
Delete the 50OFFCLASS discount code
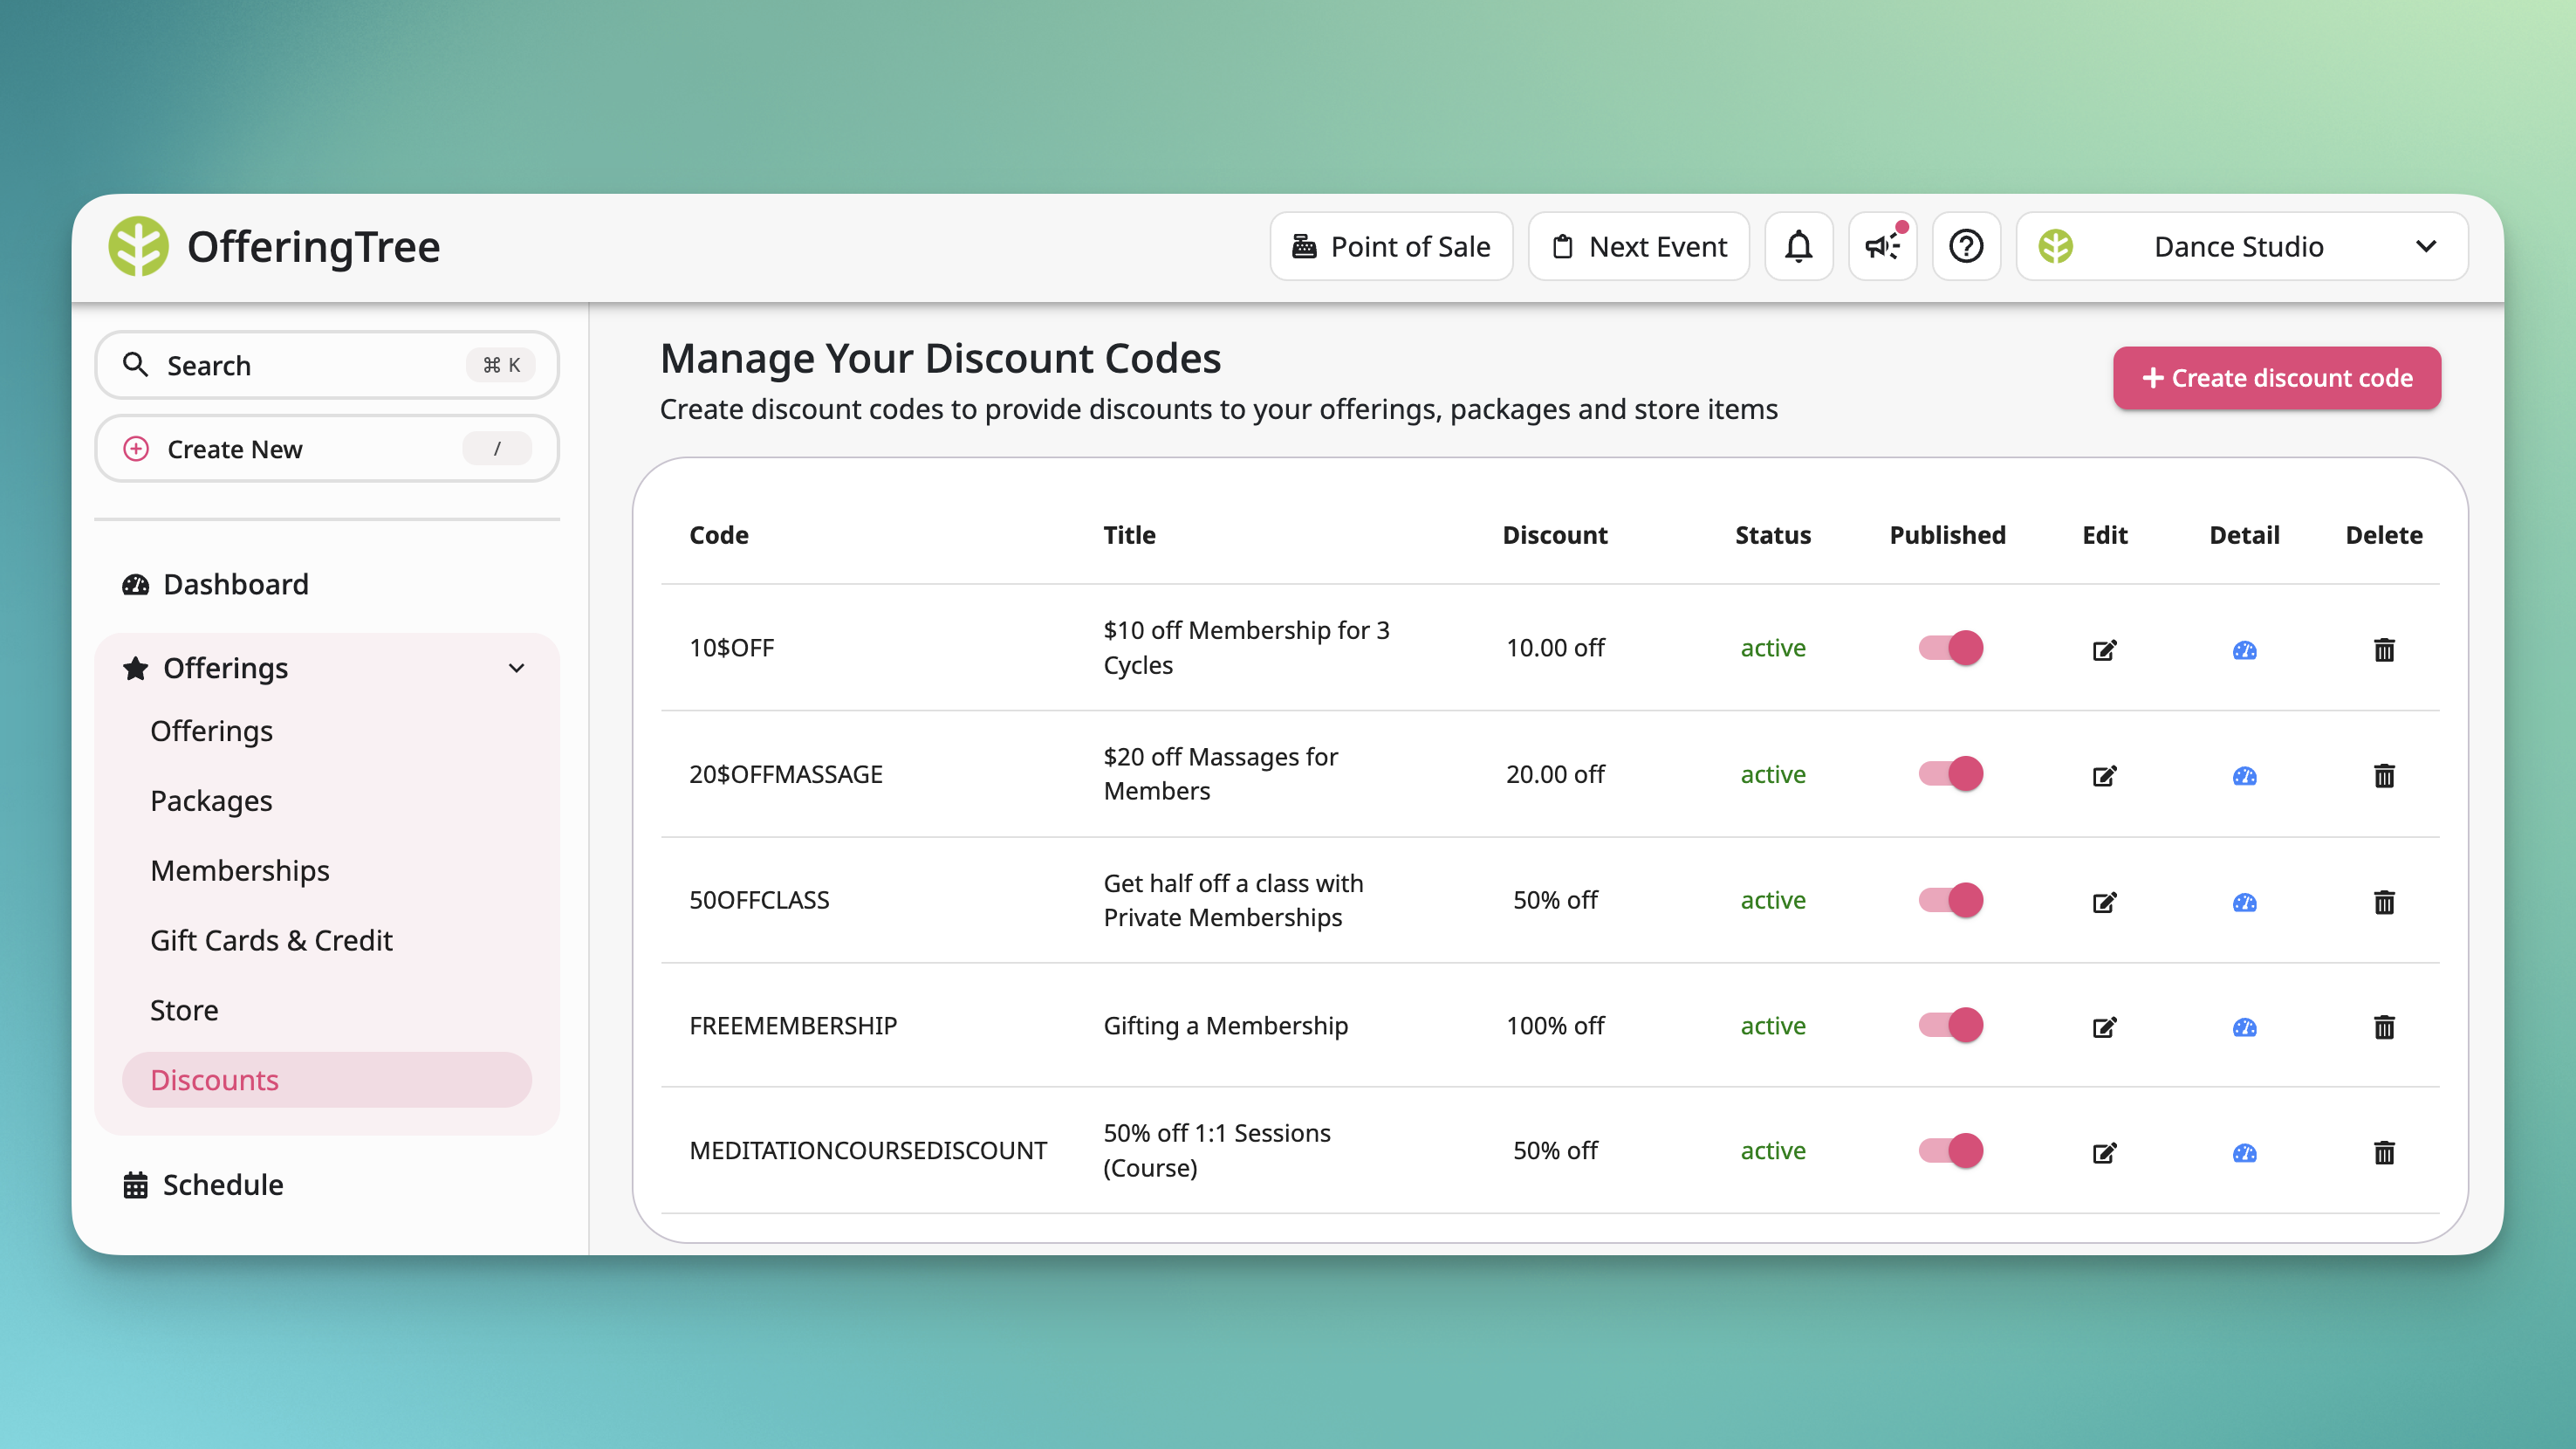[2384, 902]
